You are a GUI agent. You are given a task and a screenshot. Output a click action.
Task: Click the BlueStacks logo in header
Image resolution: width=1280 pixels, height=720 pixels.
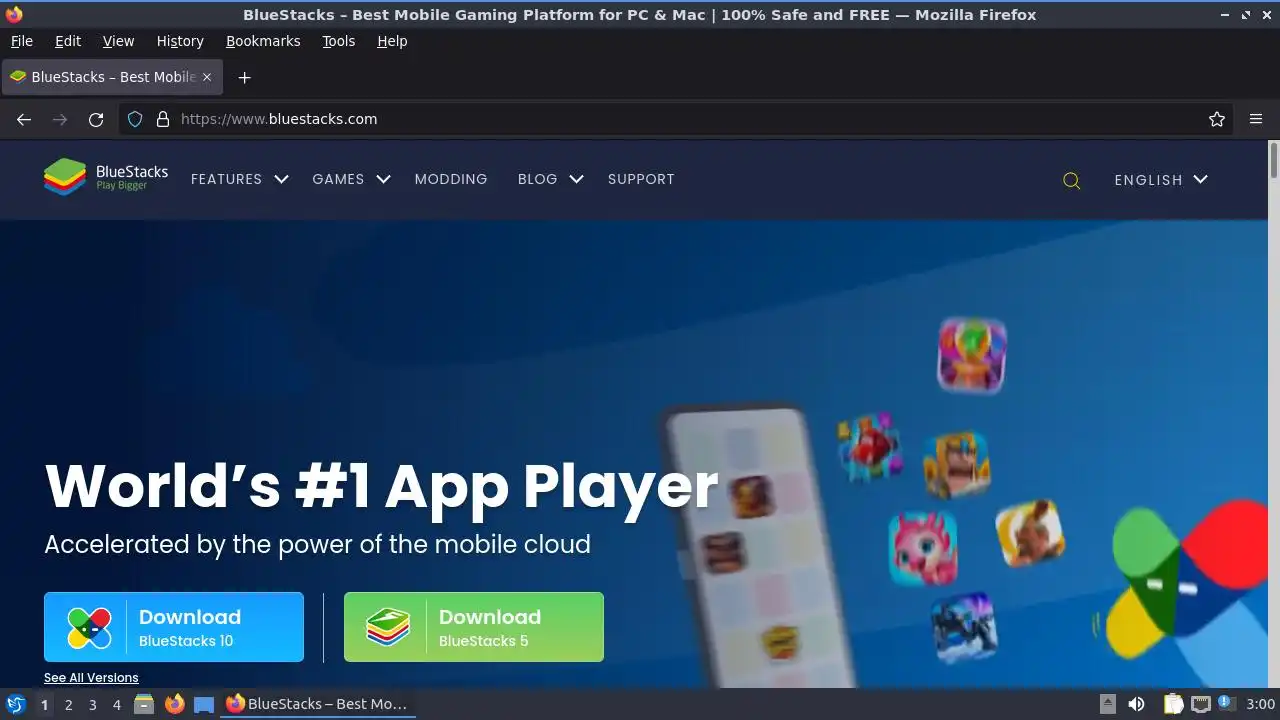click(x=106, y=178)
